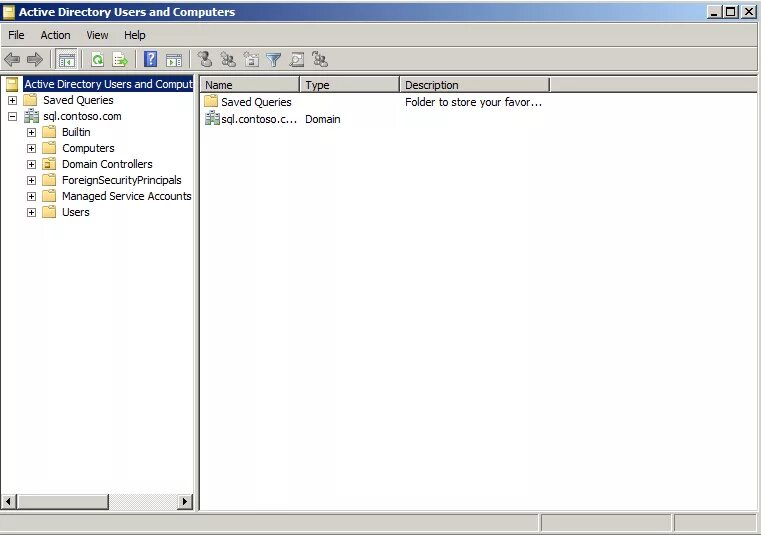The image size is (761, 535).
Task: Select Computers in the tree
Action: coord(88,148)
